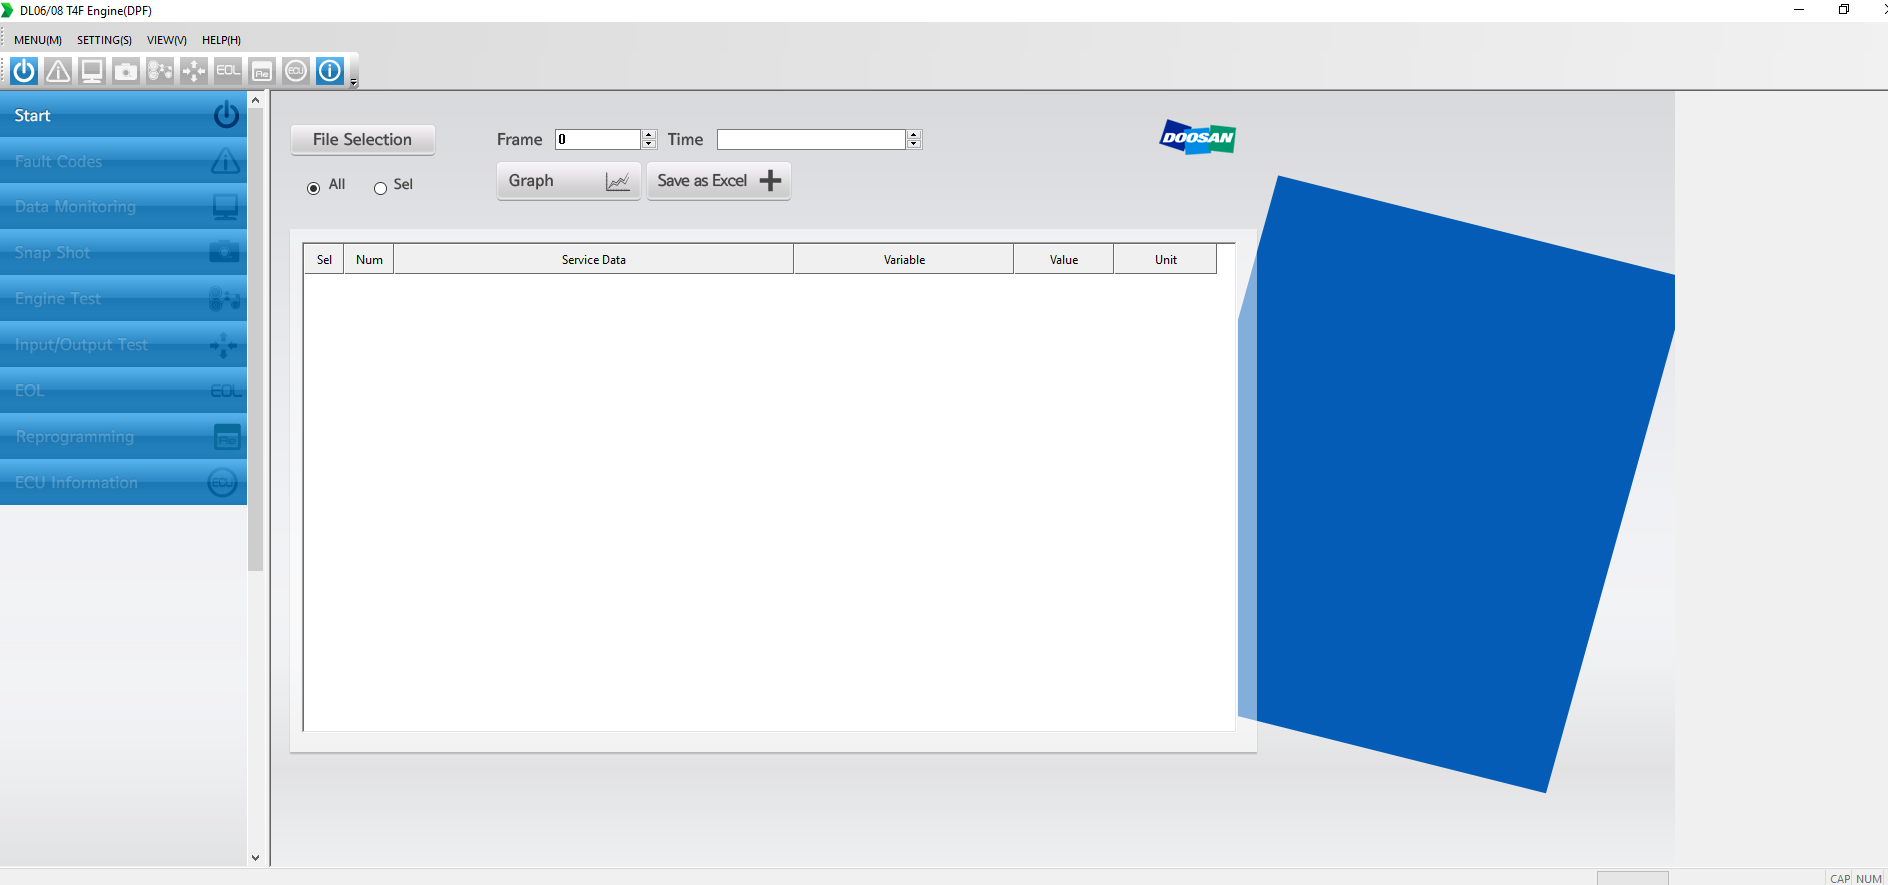Image resolution: width=1888 pixels, height=885 pixels.
Task: Click the File Selection button
Action: pos(362,139)
